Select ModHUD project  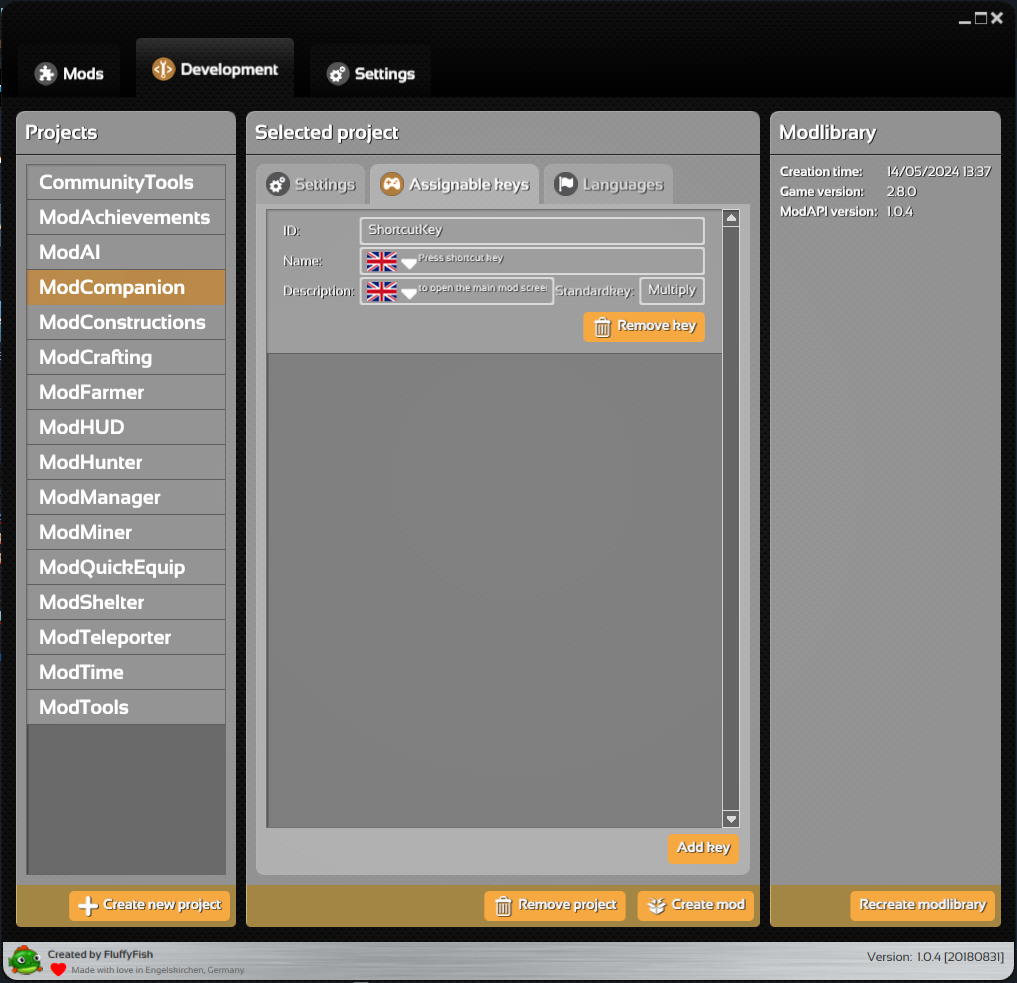(126, 427)
